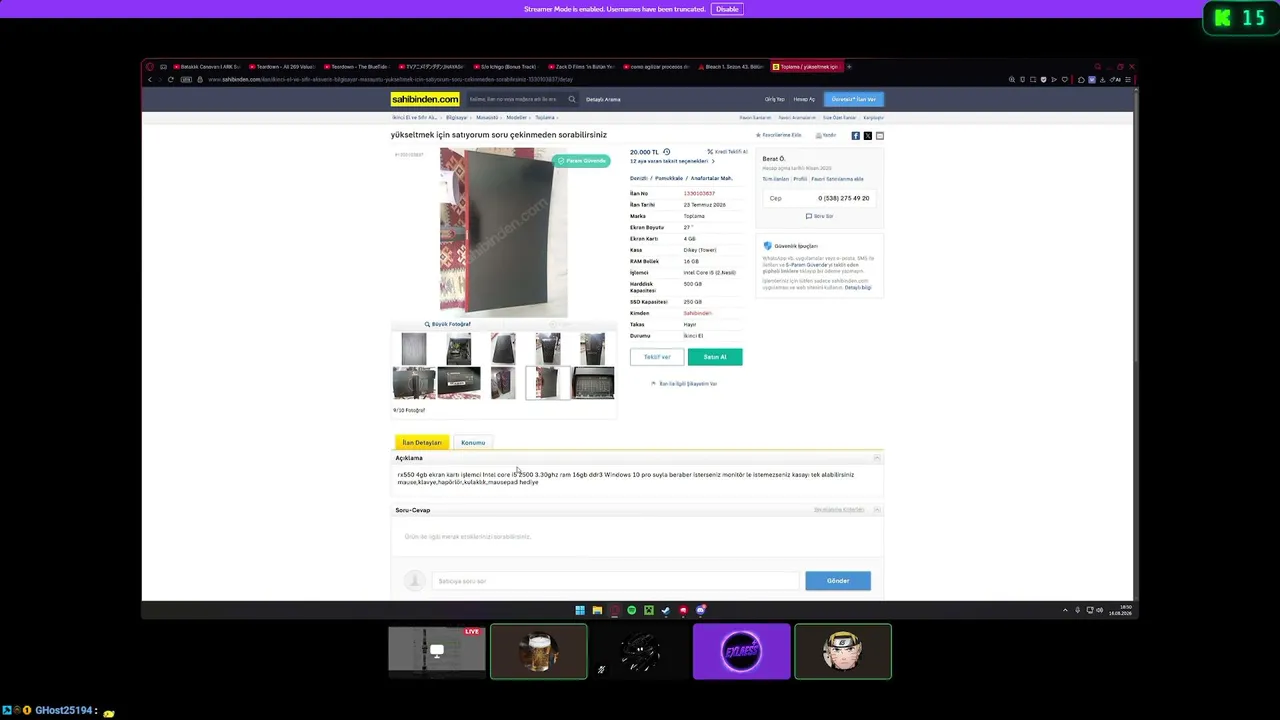Open Steam from the taskbar
Viewport: 1280px width, 720px height.
pyautogui.click(x=666, y=610)
